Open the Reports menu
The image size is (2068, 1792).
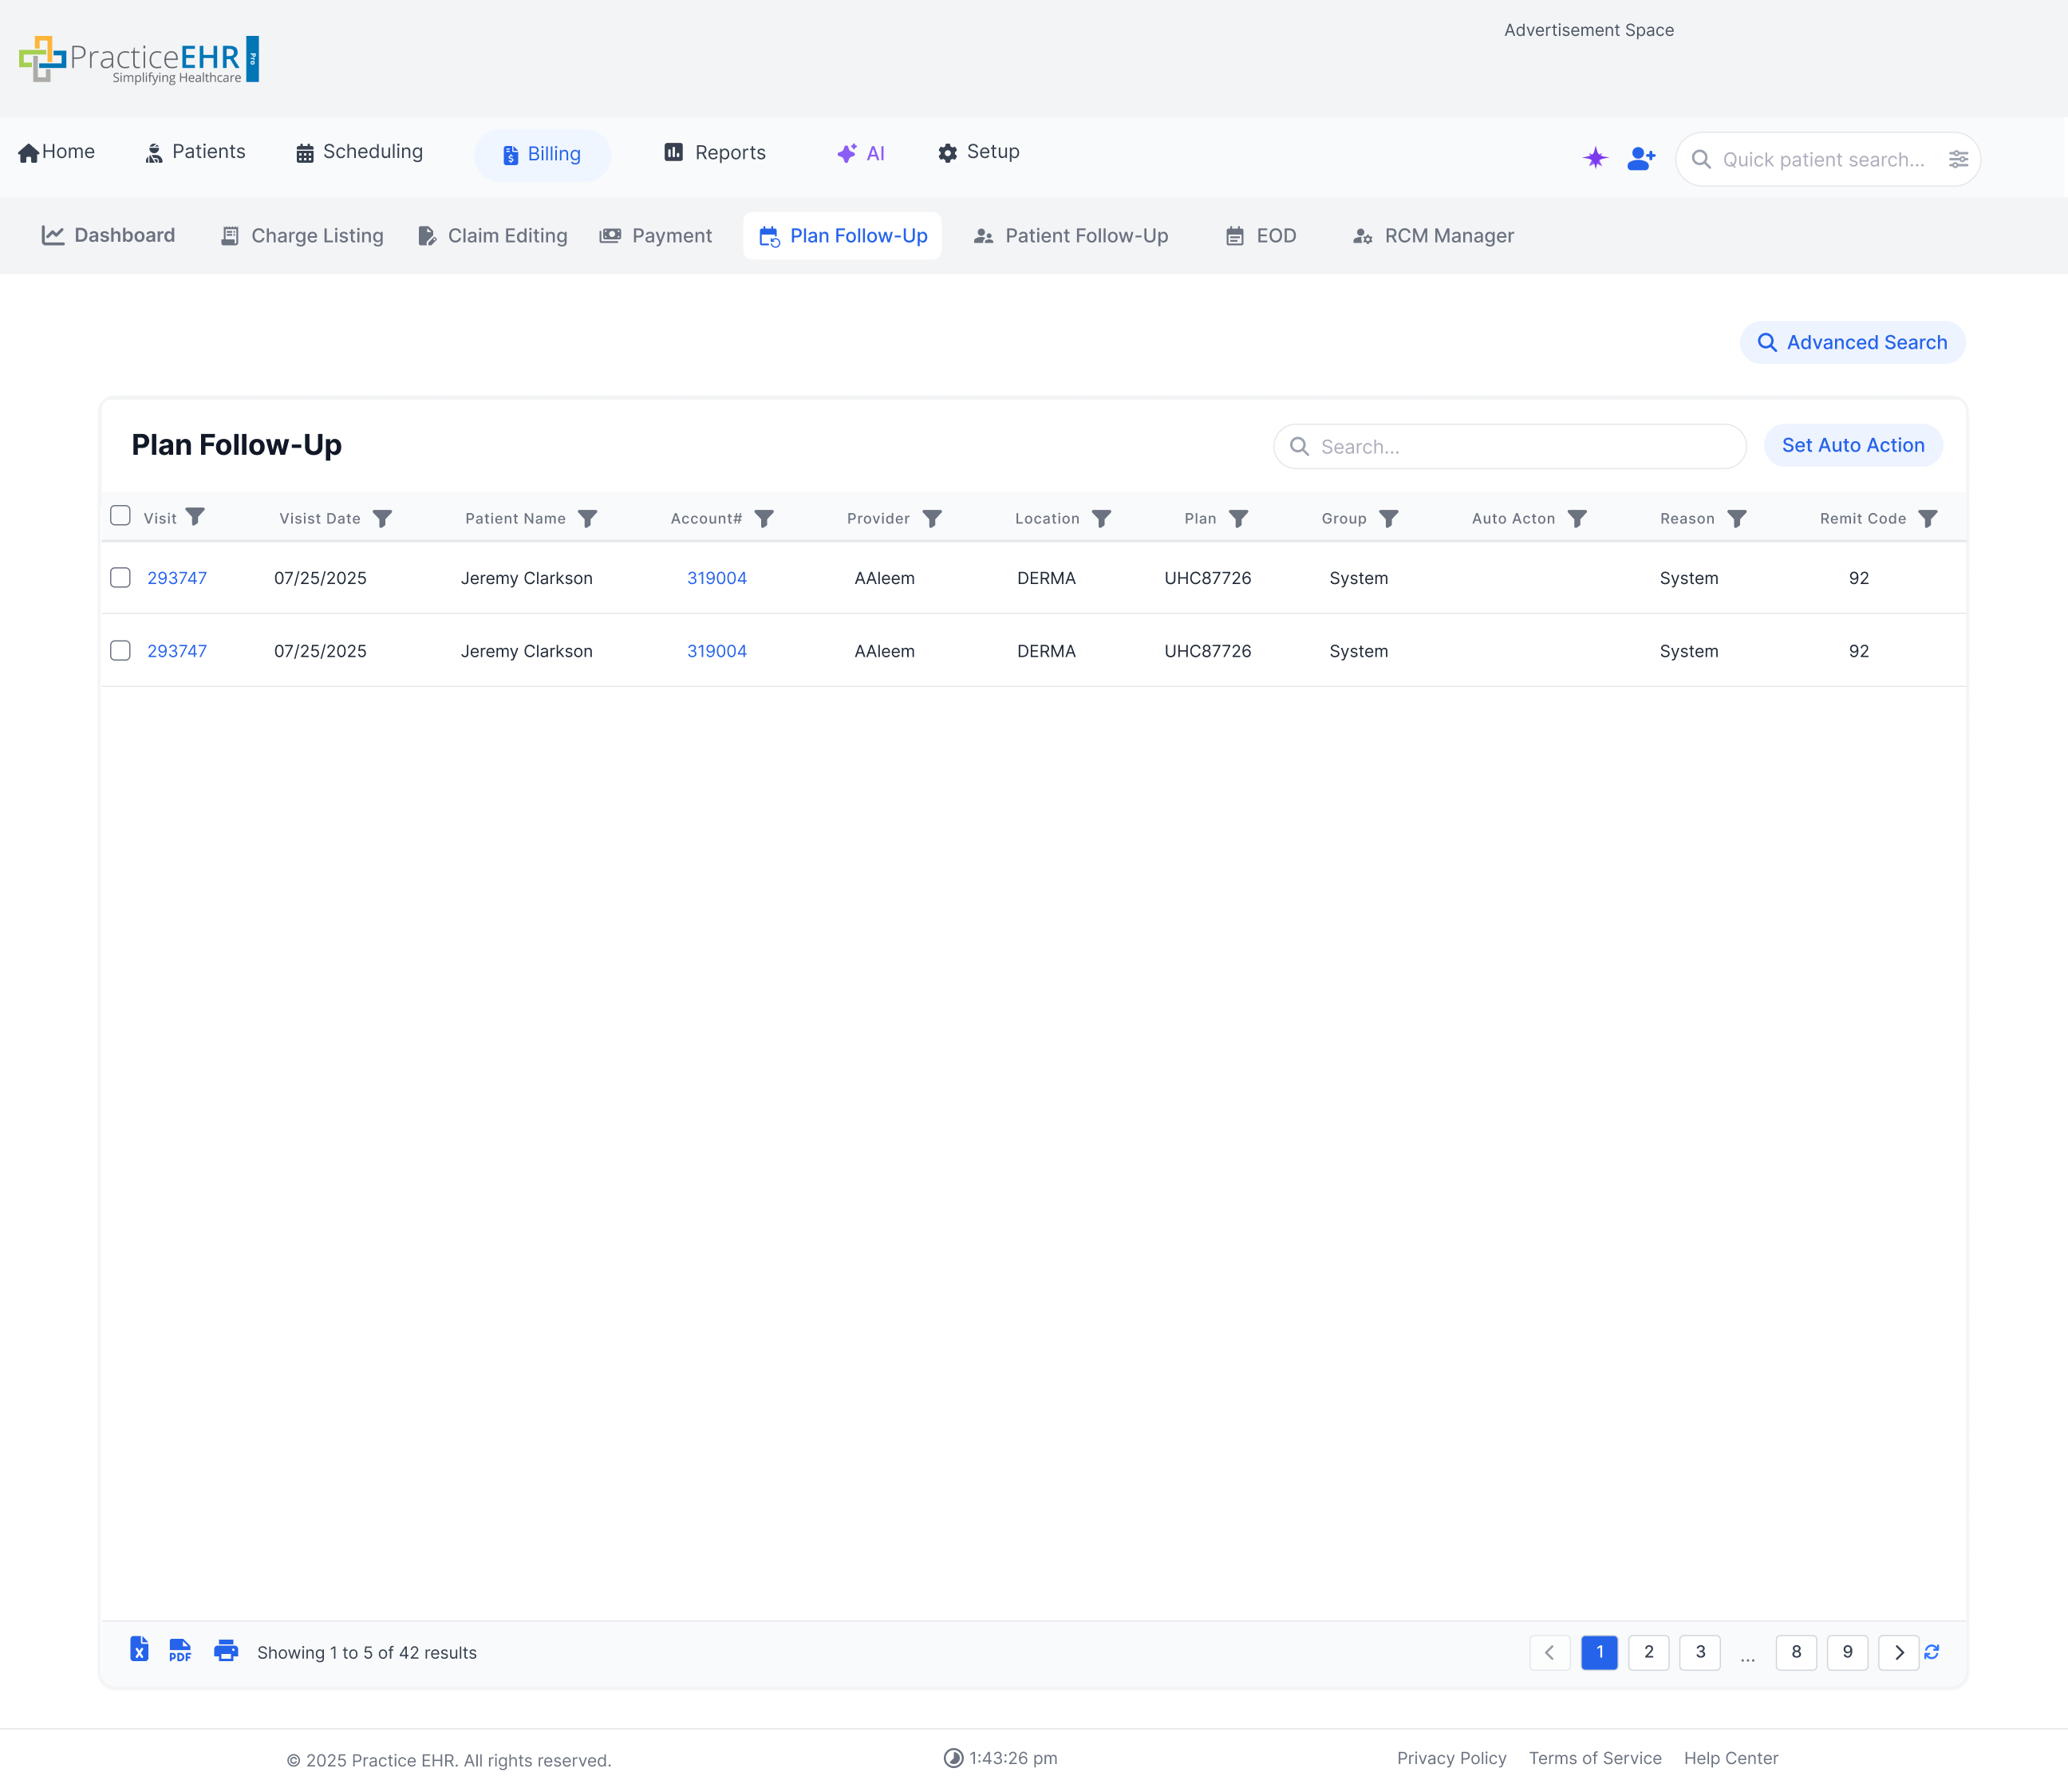pyautogui.click(x=714, y=152)
